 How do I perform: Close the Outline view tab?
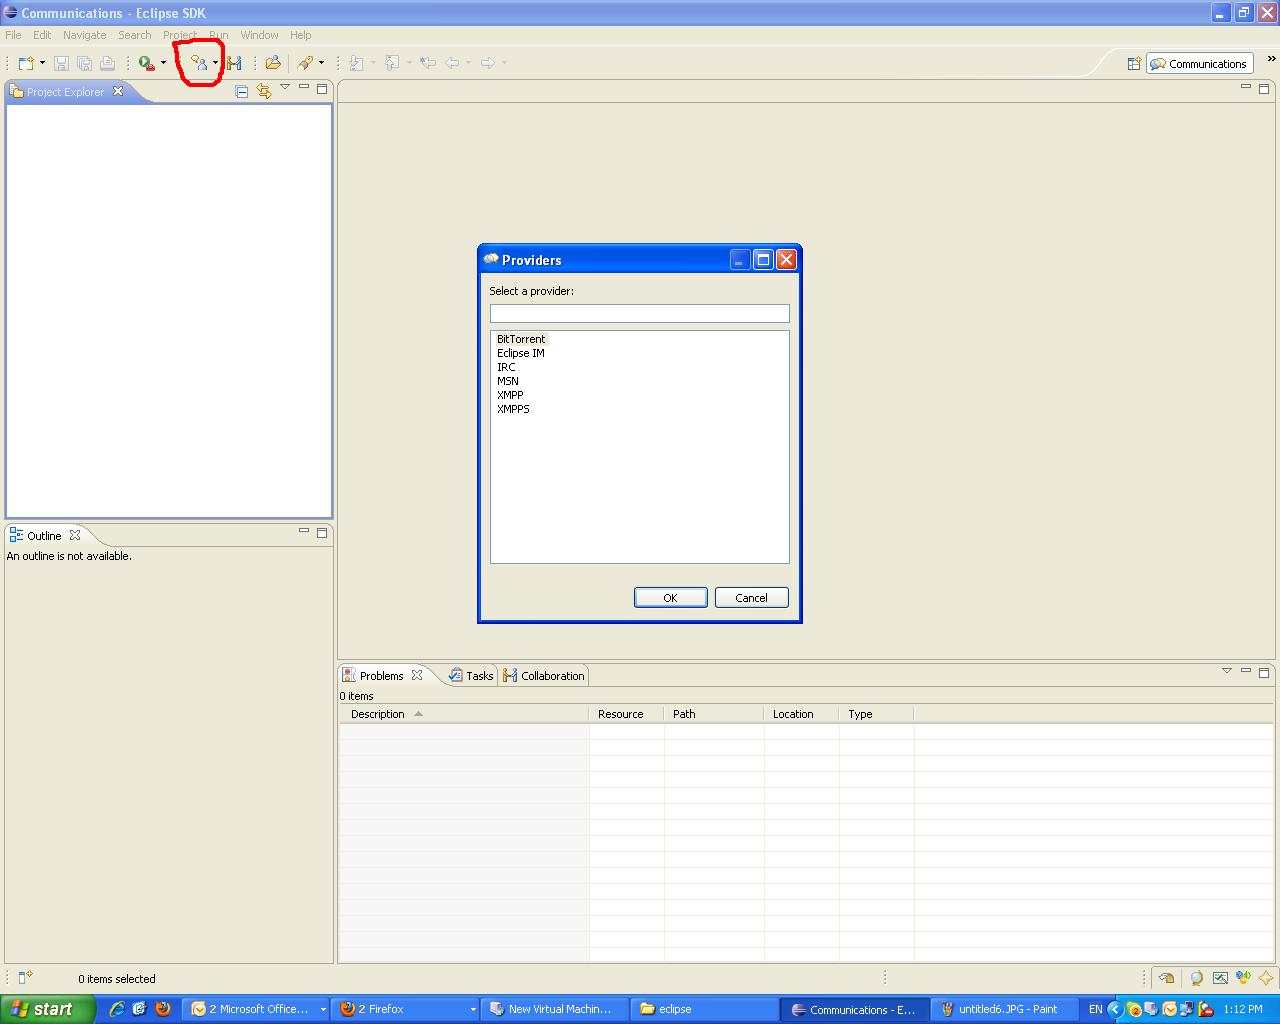click(x=75, y=535)
